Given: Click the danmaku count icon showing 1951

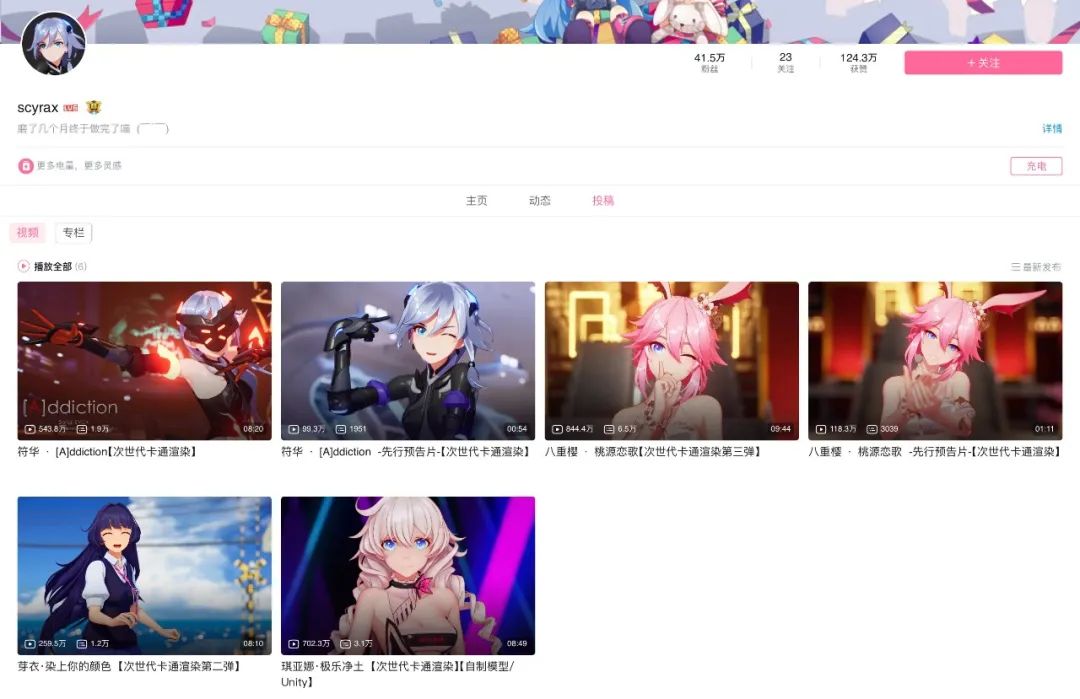Looking at the screenshot, I should tap(341, 429).
